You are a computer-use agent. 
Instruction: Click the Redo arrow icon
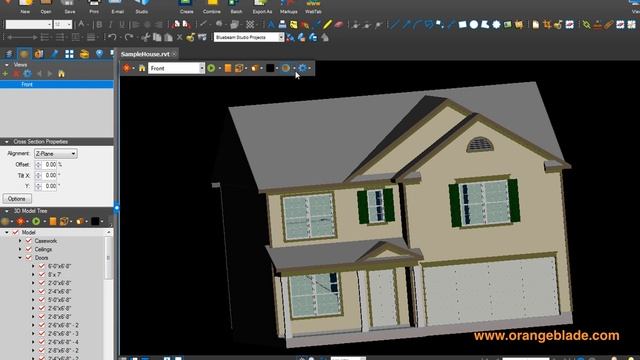coord(129,37)
